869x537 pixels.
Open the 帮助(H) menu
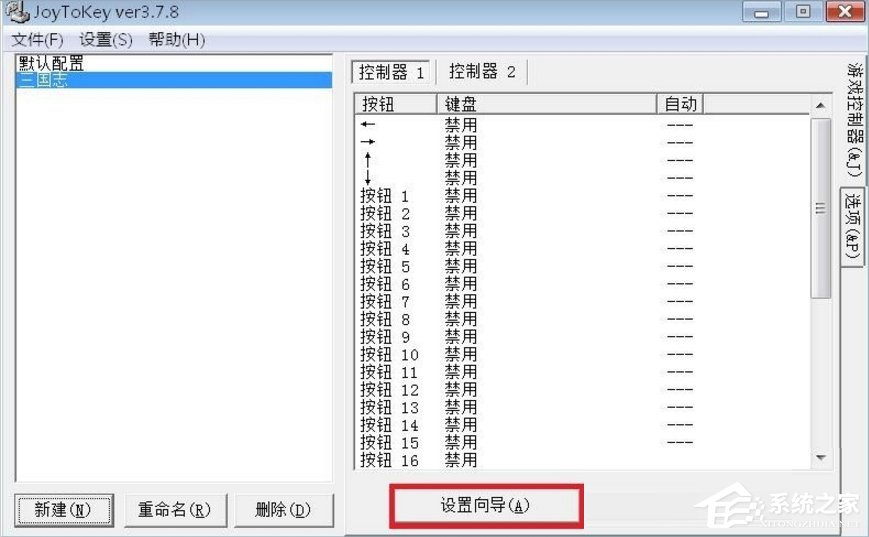177,39
